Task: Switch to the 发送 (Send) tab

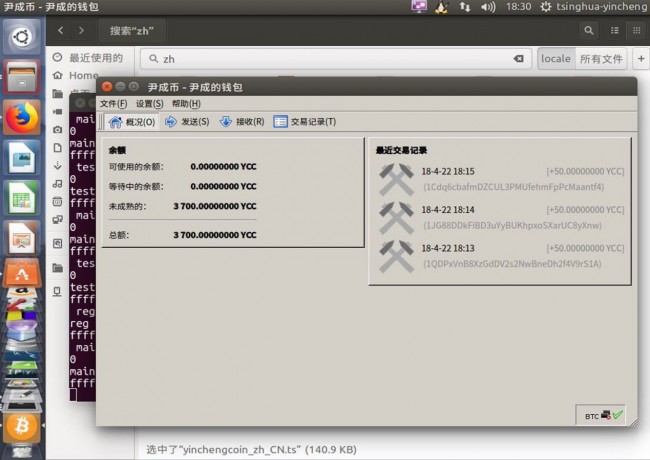Action: point(186,122)
